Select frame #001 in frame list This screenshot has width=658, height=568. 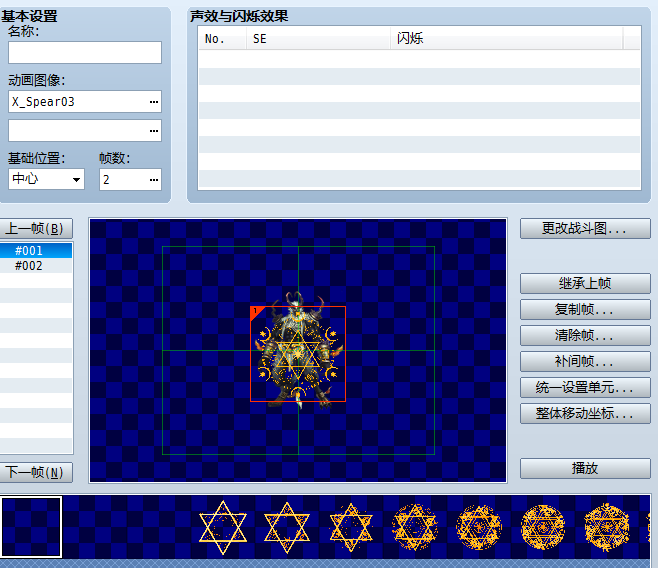[36, 250]
